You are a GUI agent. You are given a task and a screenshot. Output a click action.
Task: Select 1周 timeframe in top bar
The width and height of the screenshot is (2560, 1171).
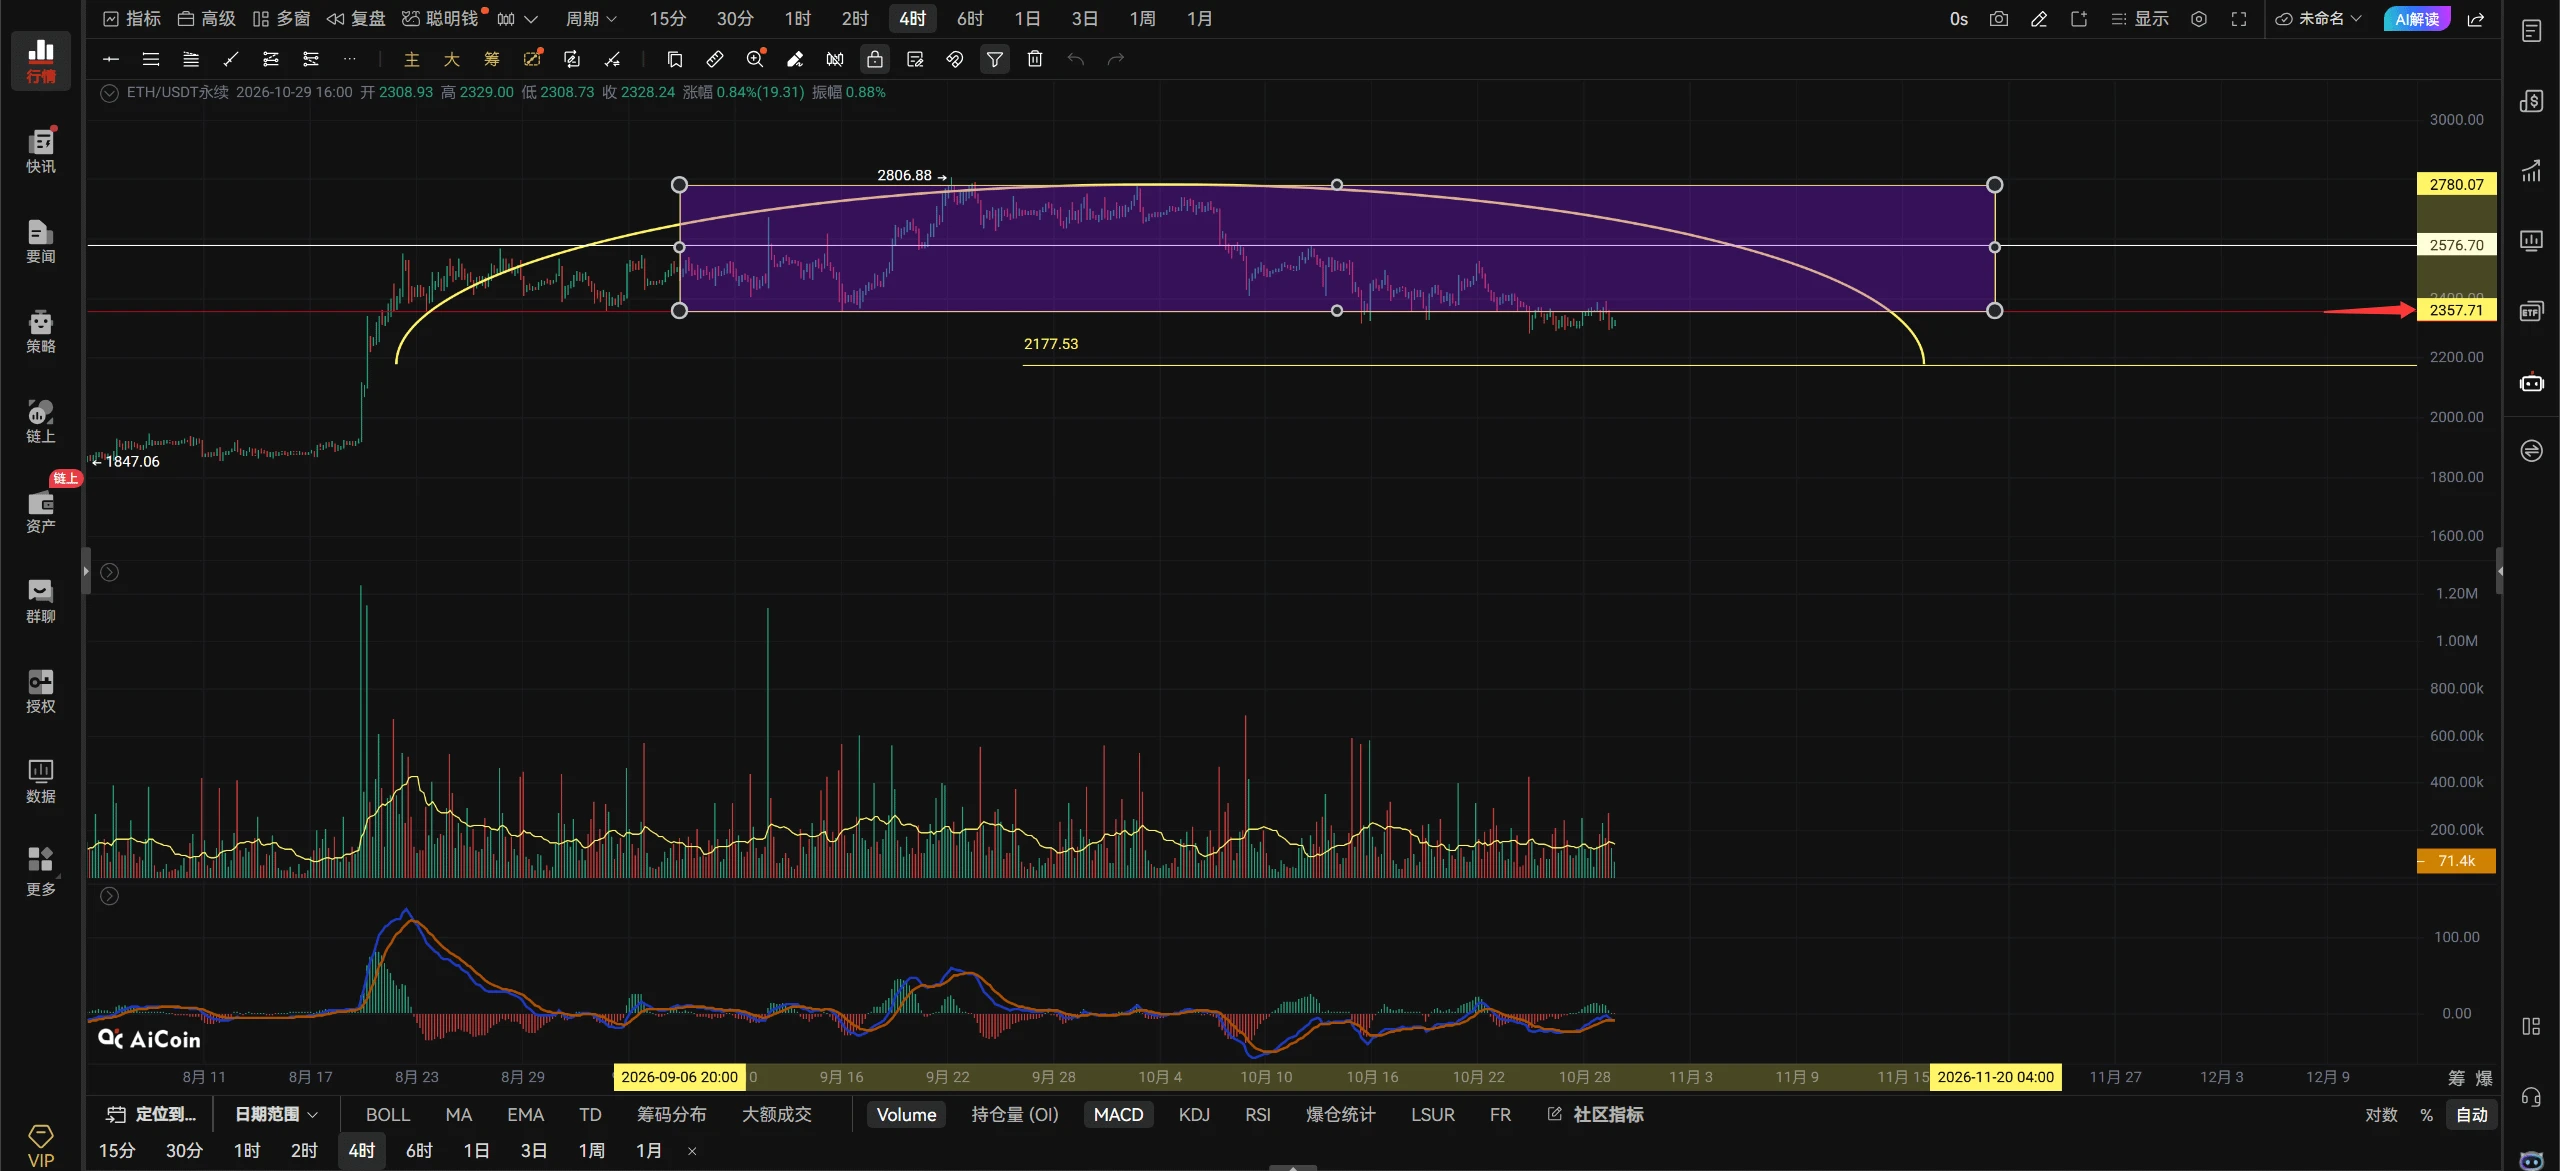pyautogui.click(x=1142, y=19)
